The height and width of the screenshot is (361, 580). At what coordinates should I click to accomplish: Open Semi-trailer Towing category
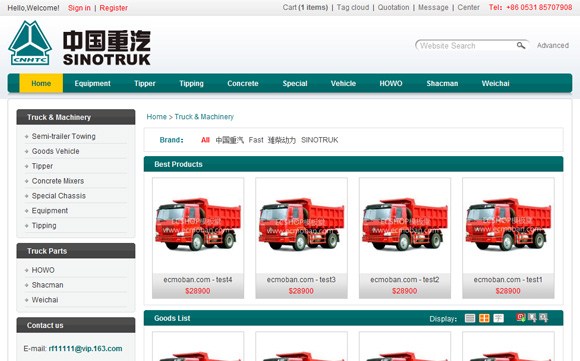pyautogui.click(x=64, y=136)
